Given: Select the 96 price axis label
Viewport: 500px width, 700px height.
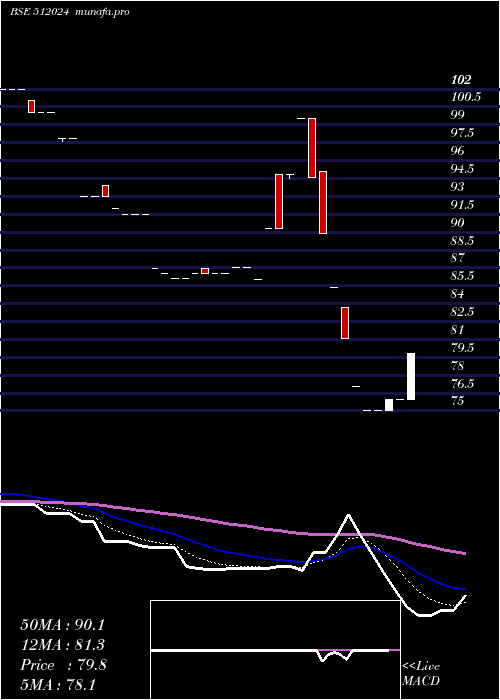Looking at the screenshot, I should 458,150.
